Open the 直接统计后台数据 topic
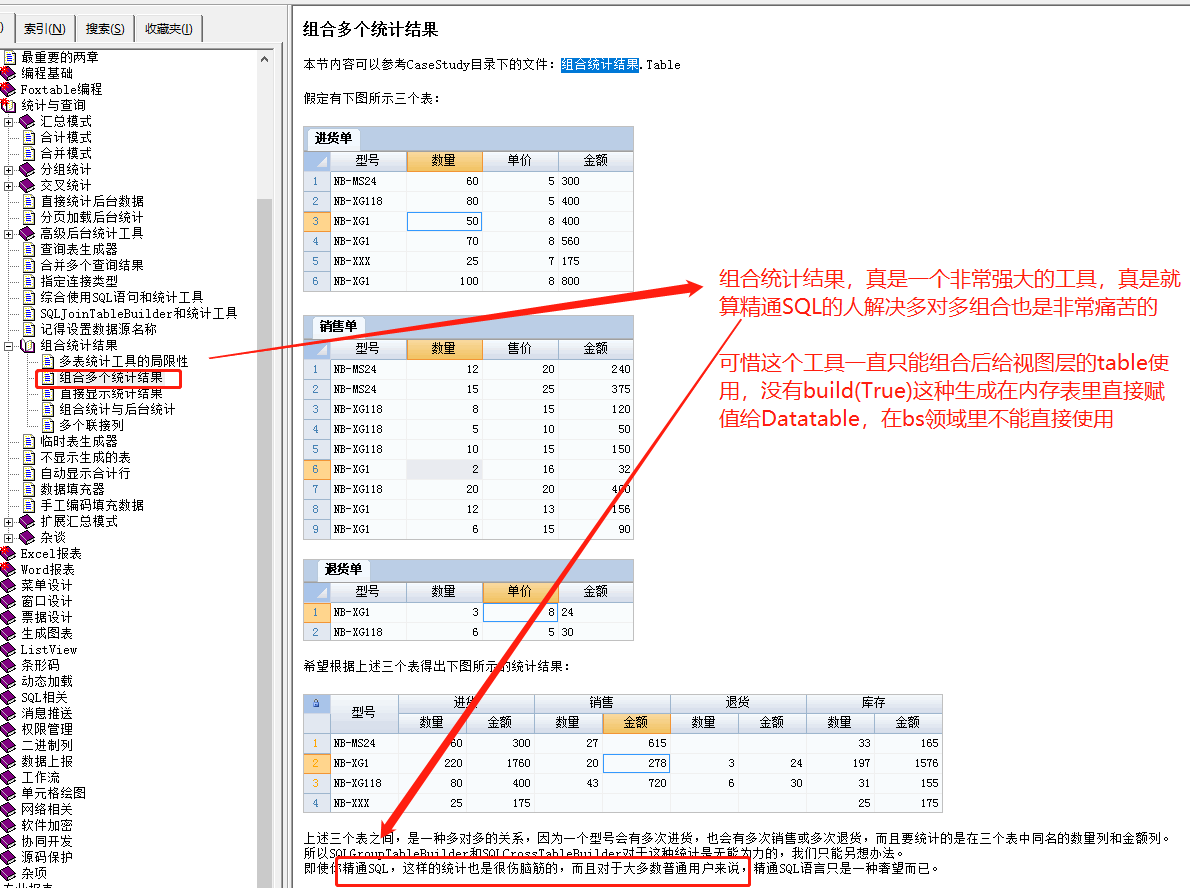 tap(92, 201)
